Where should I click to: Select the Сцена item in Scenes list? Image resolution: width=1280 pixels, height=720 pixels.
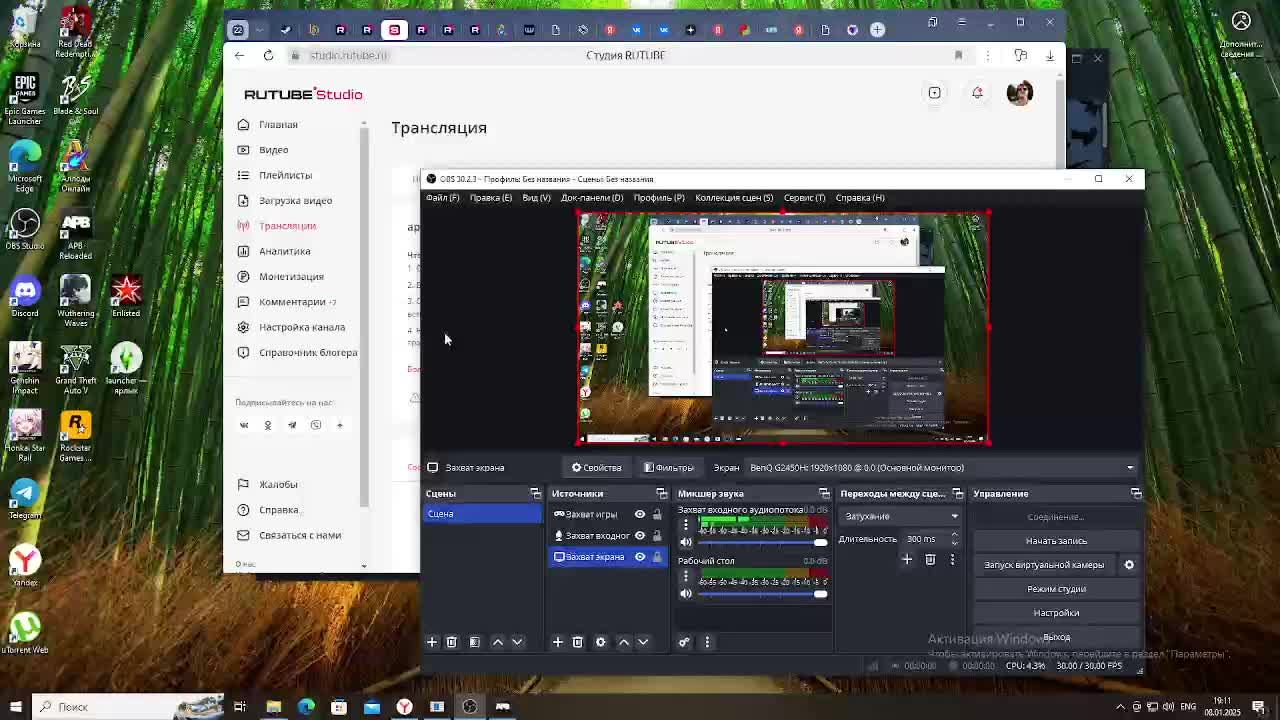point(483,514)
